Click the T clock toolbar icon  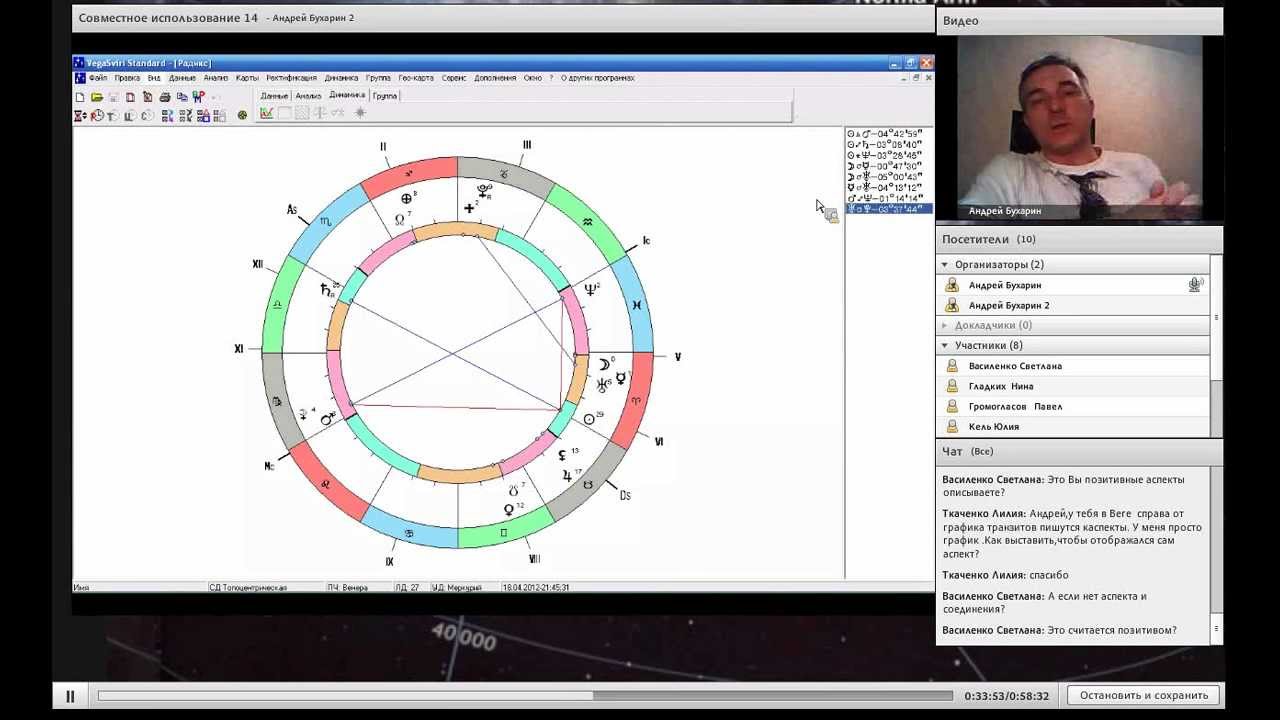point(113,115)
